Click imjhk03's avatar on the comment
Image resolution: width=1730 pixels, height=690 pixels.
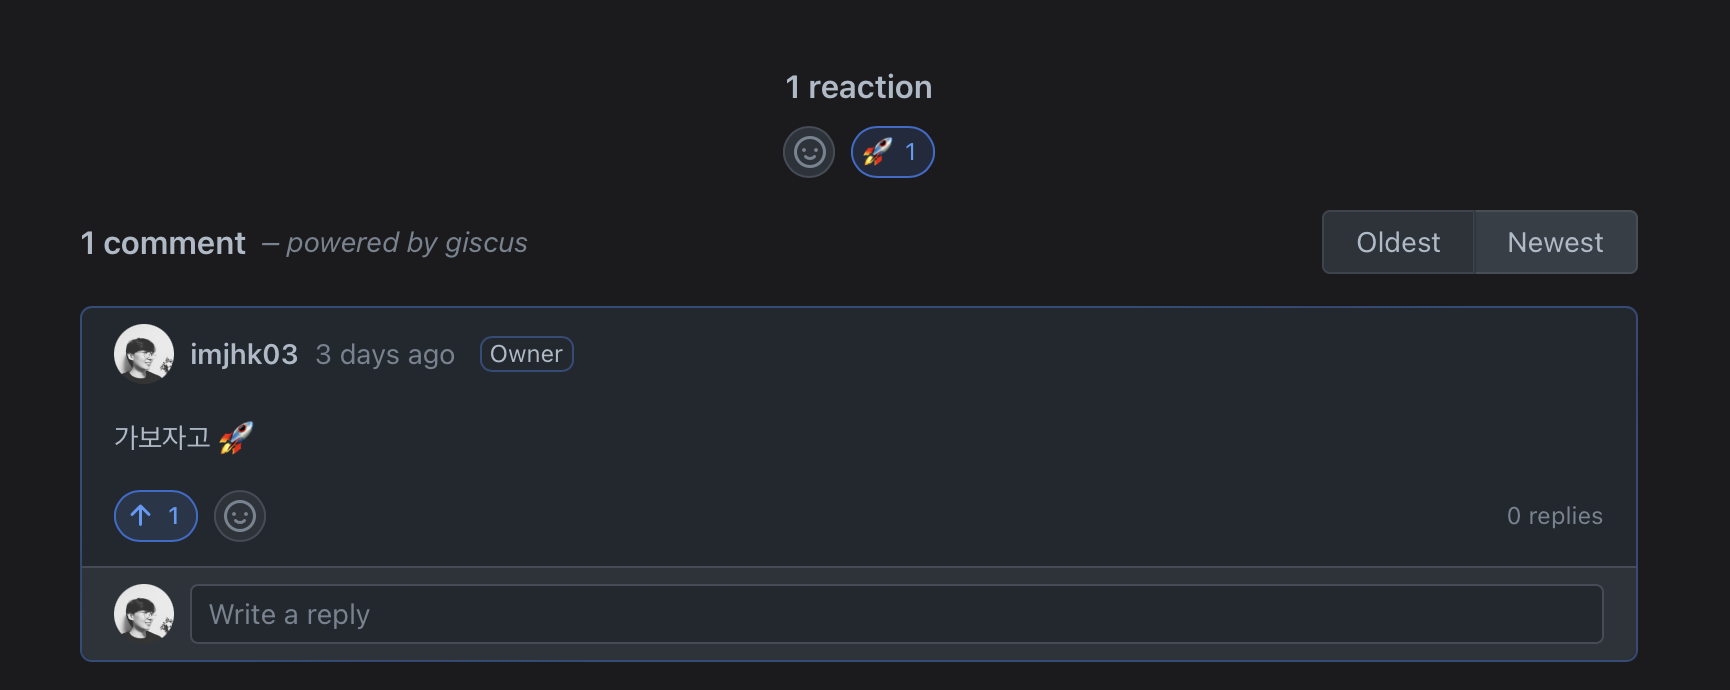click(x=144, y=354)
